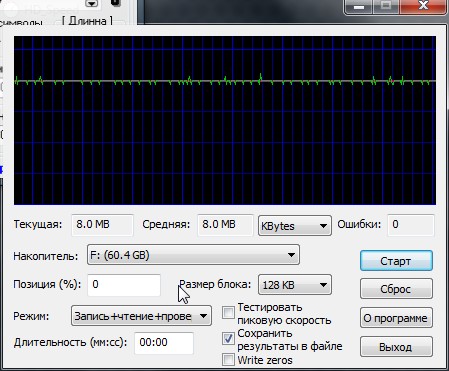Open the KBytes units dropdown

tap(295, 226)
